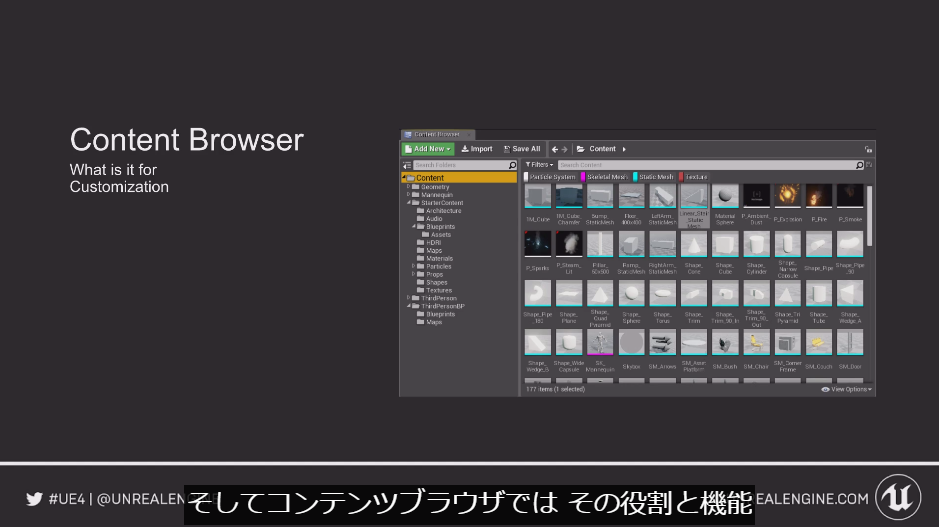Toggle the Skeletal Mesh filter
The width and height of the screenshot is (939, 527).
605,177
